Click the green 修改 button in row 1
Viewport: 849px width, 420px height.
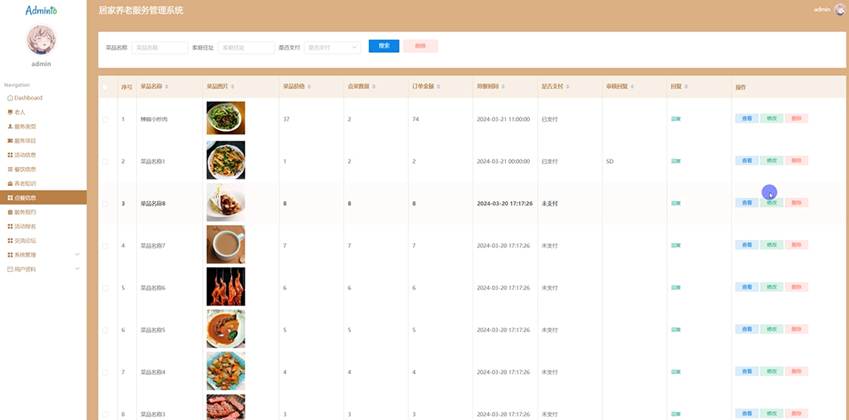pyautogui.click(x=772, y=119)
